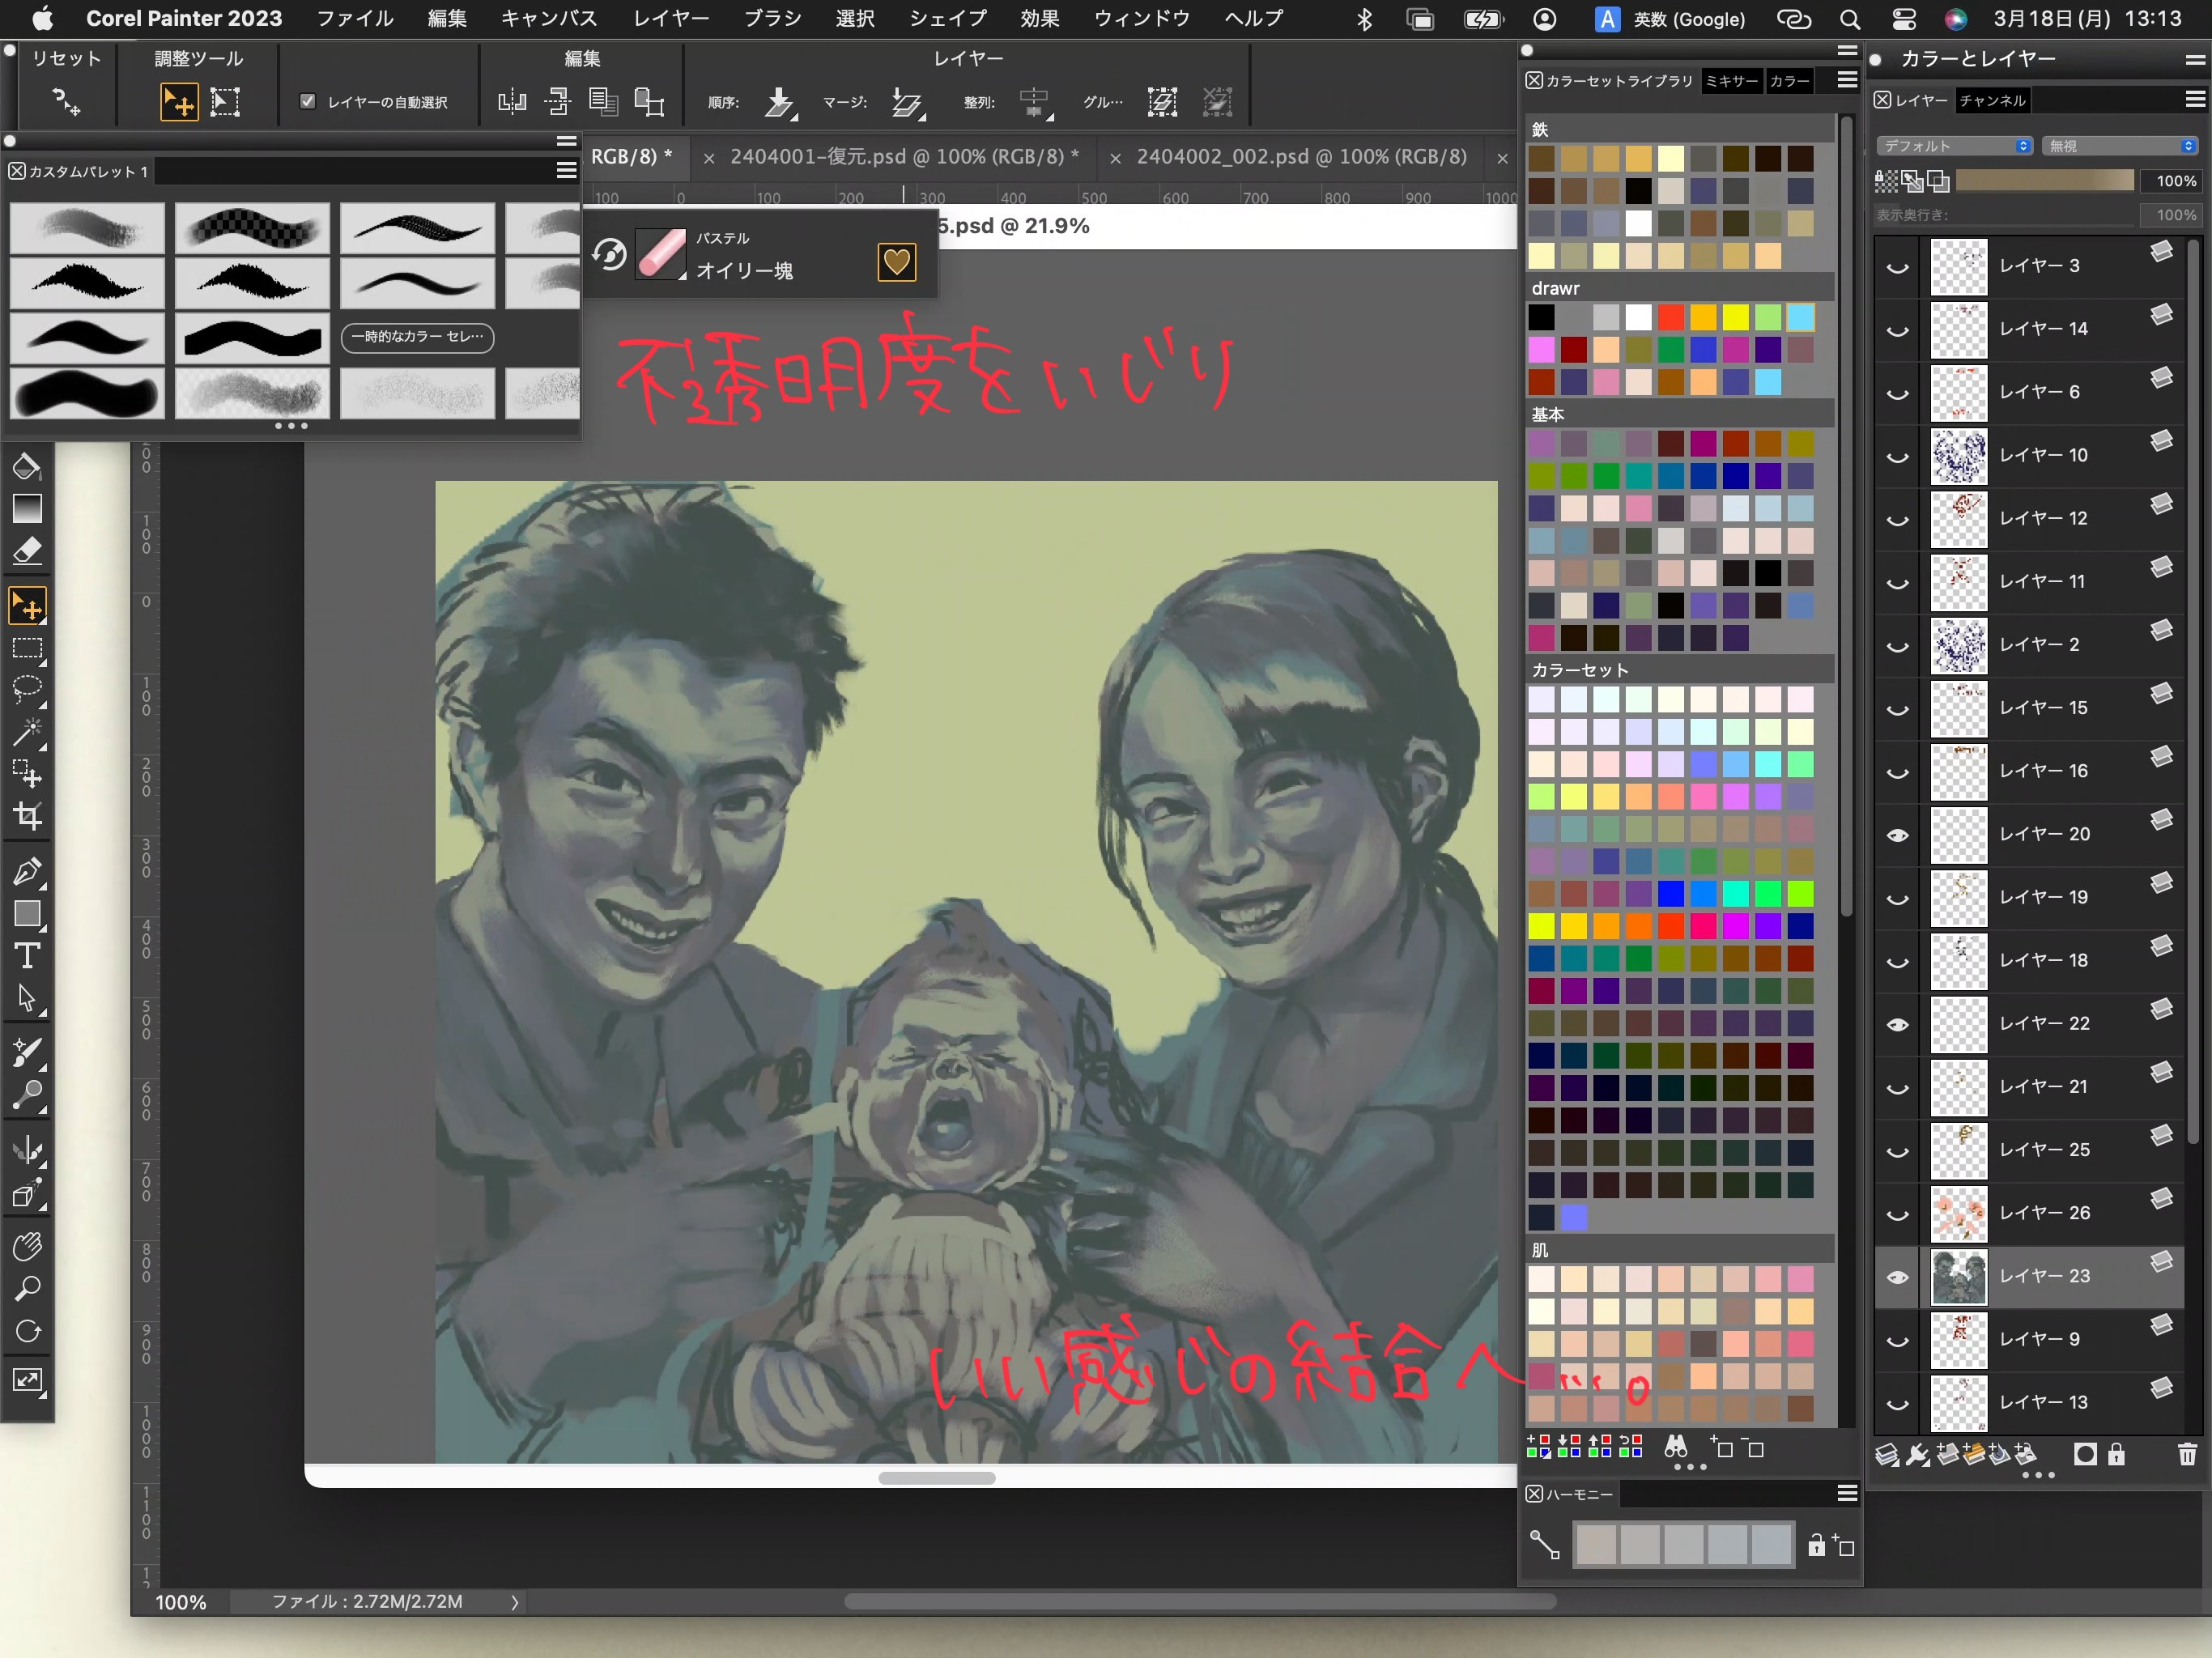Switch to the 2404001-復元.psd document tab
The height and width of the screenshot is (1658, 2212).
(x=904, y=156)
